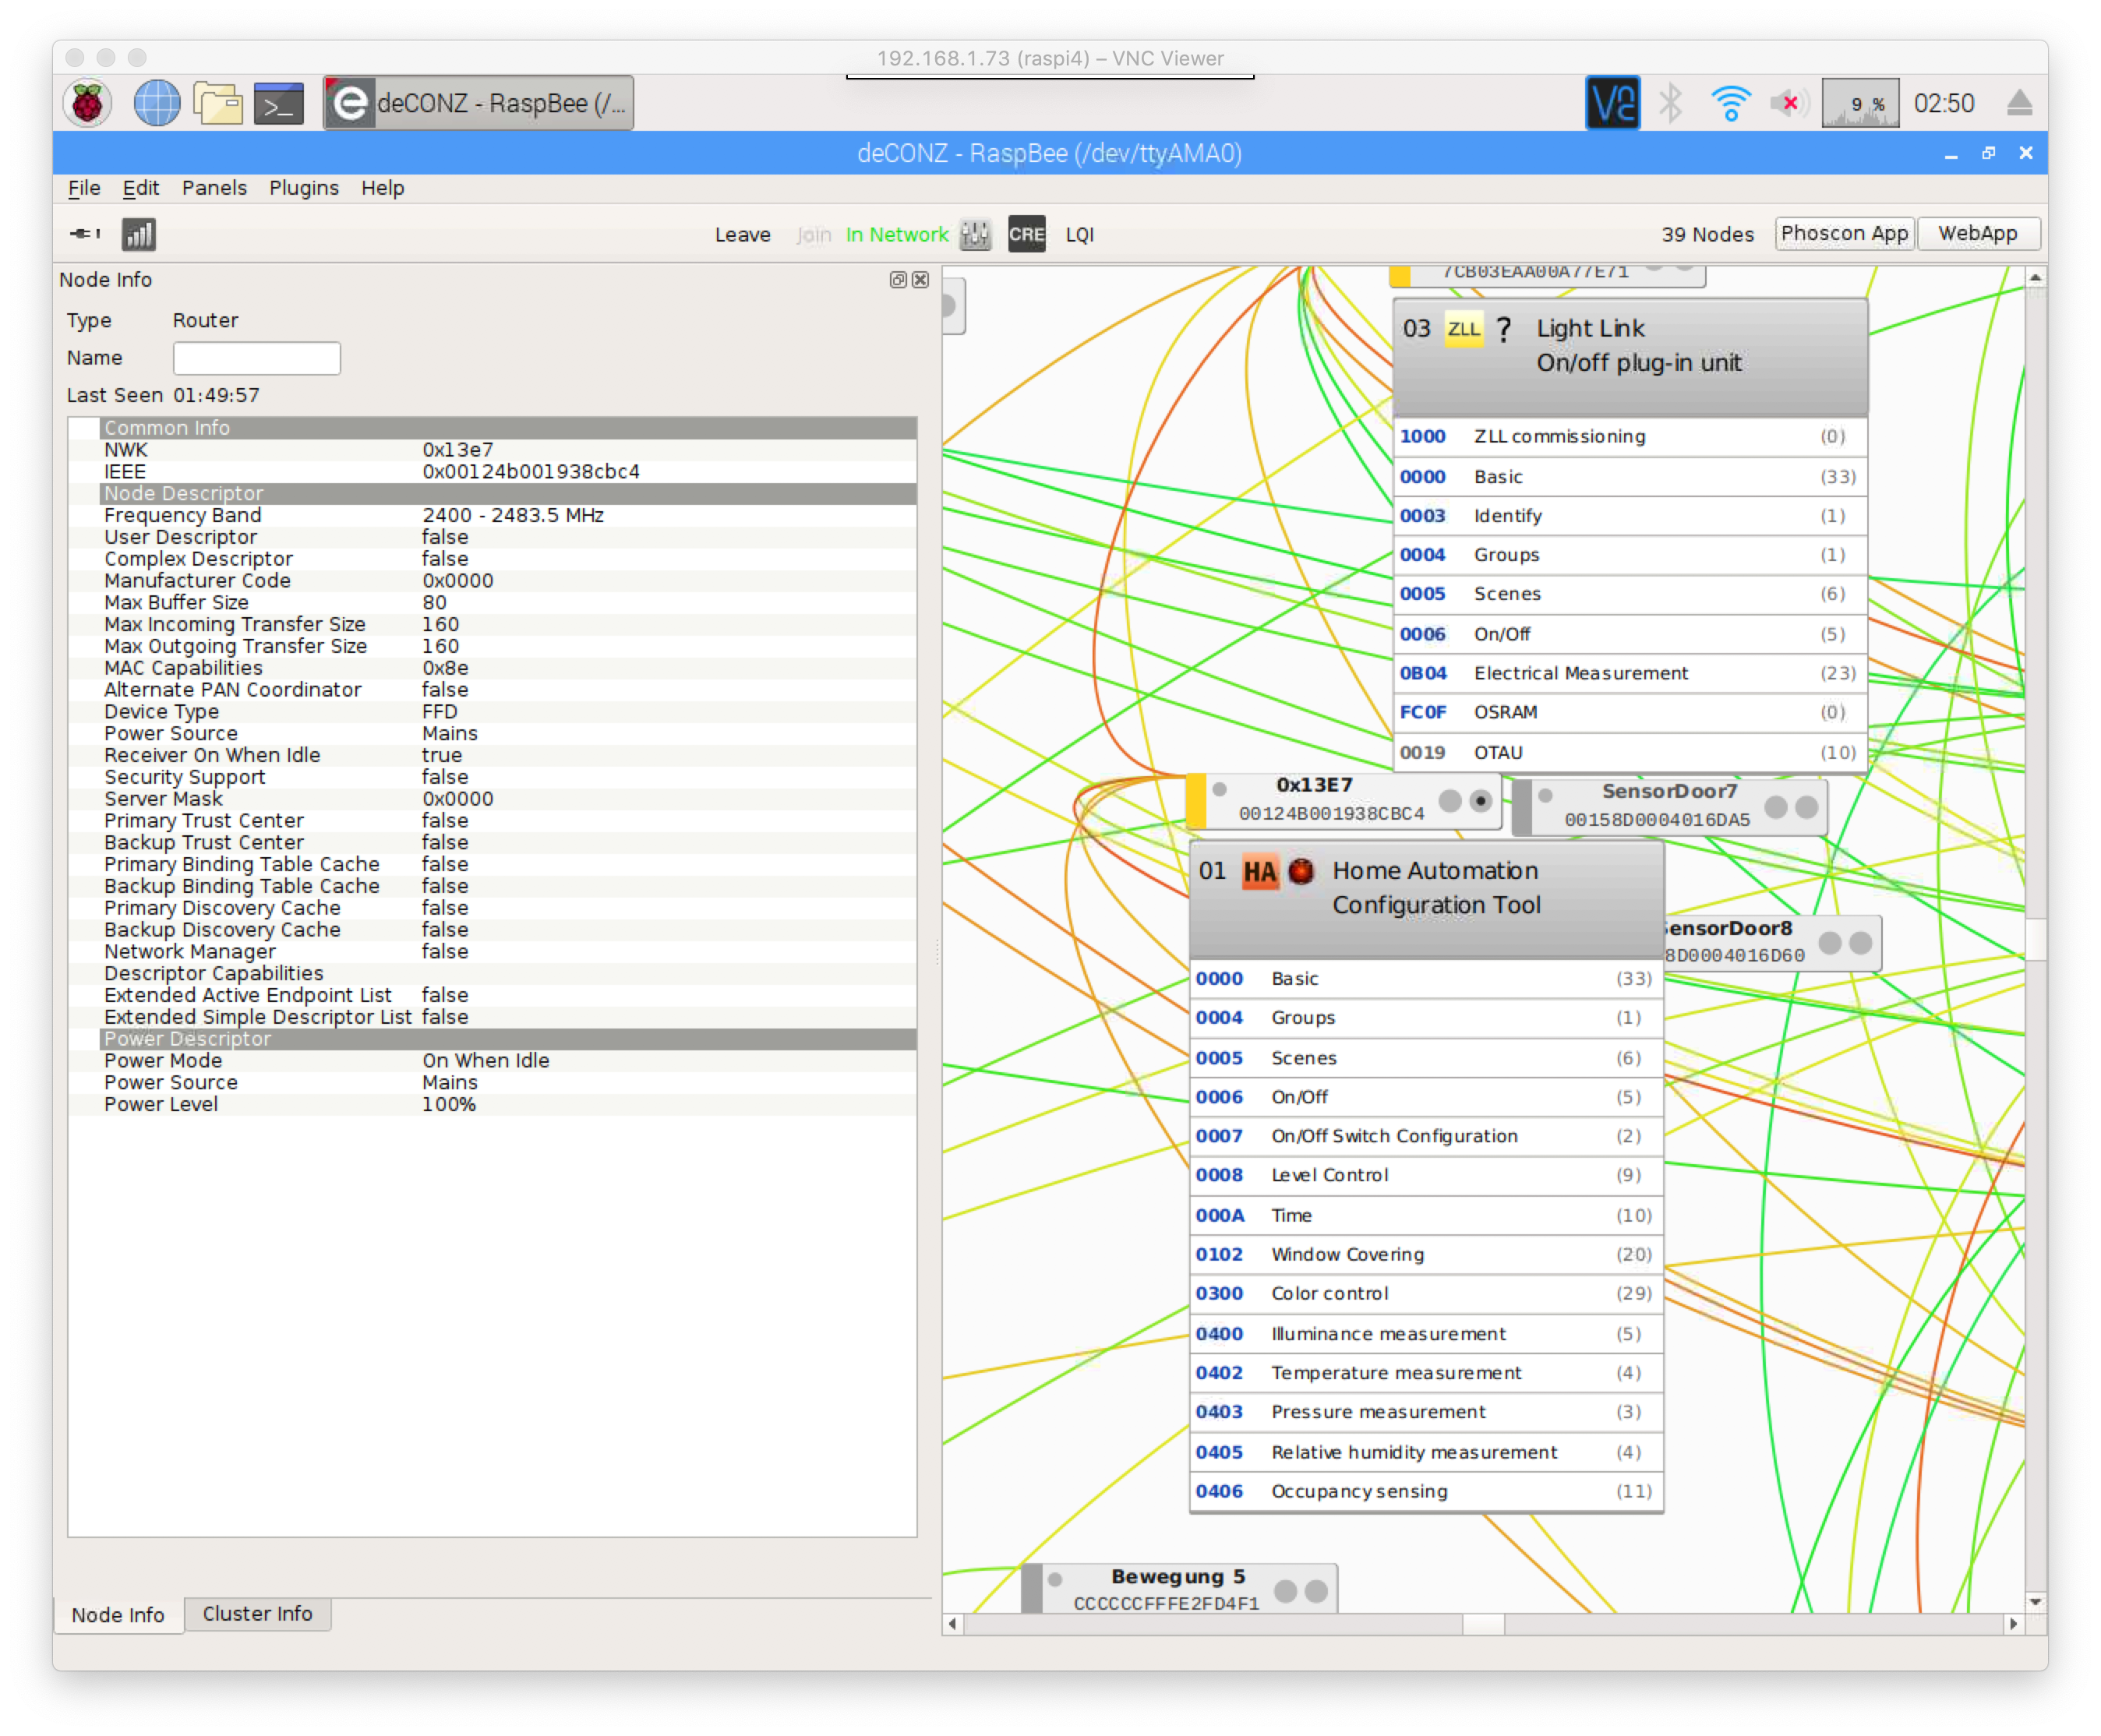The image size is (2101, 1736).
Task: Toggle left endpoint dot on SensorDoor7 node
Action: tap(1776, 807)
